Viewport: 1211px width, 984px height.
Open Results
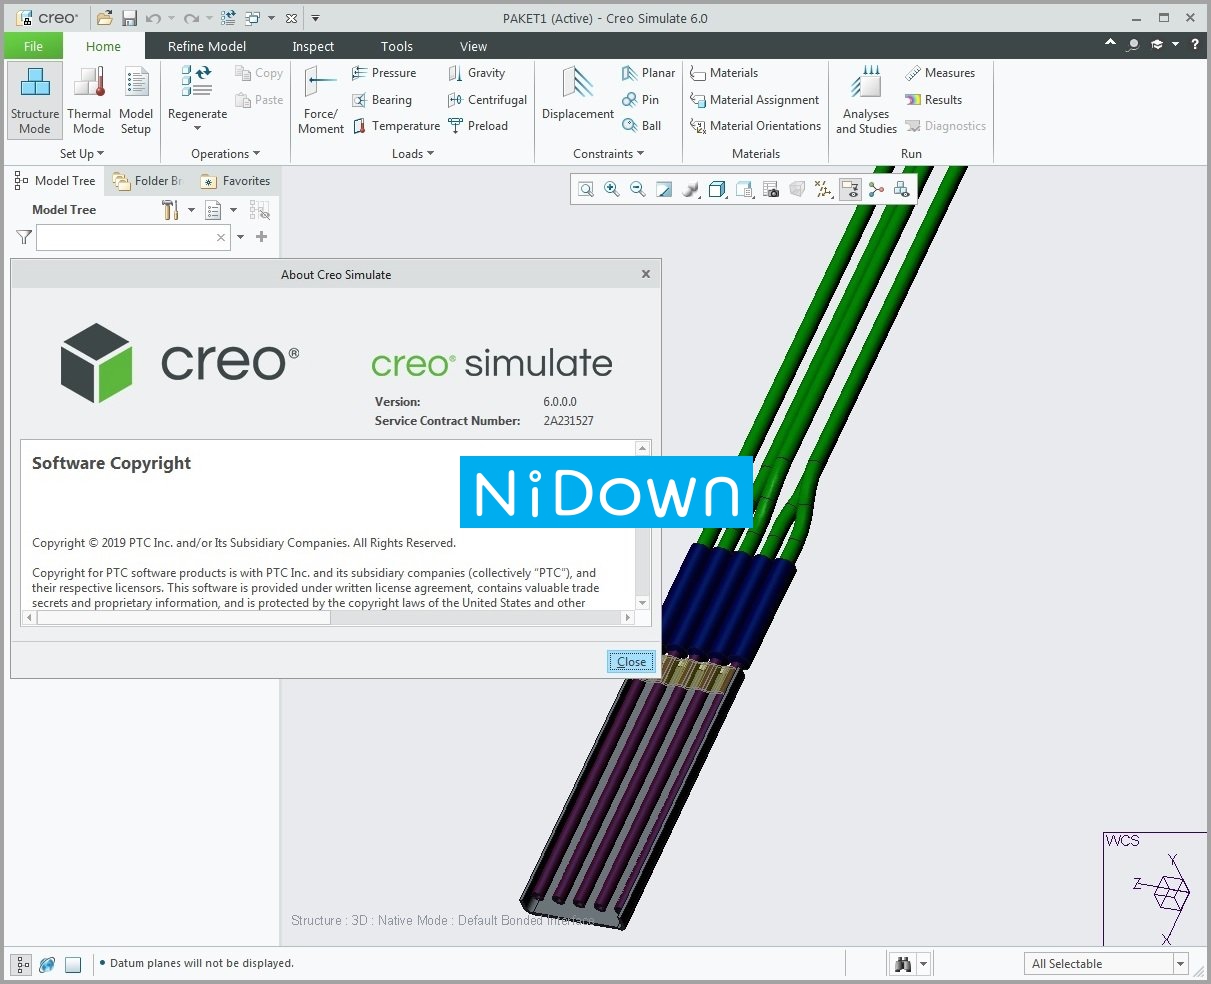coord(933,100)
